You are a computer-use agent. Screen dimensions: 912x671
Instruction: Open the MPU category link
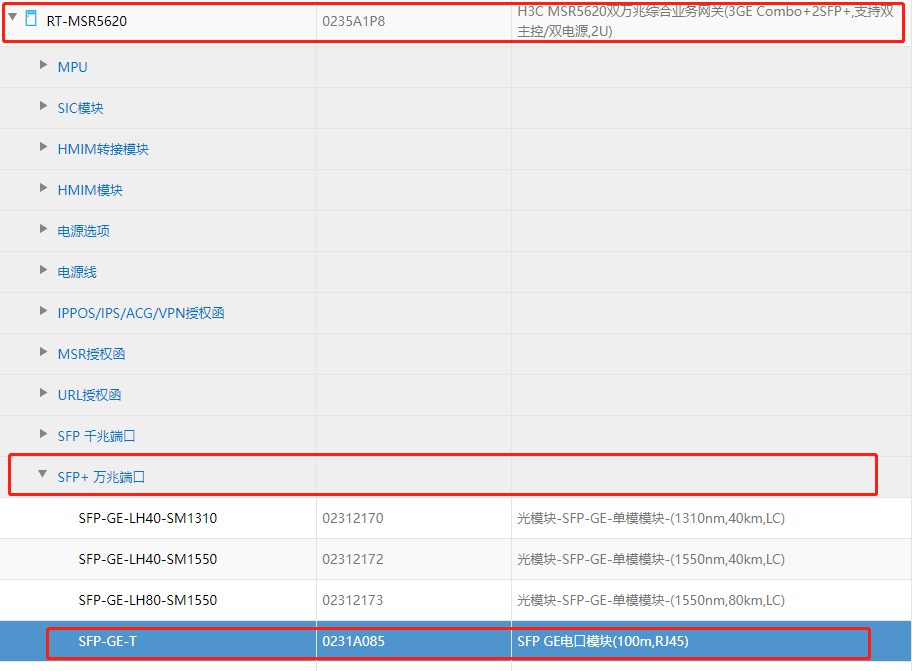(73, 67)
